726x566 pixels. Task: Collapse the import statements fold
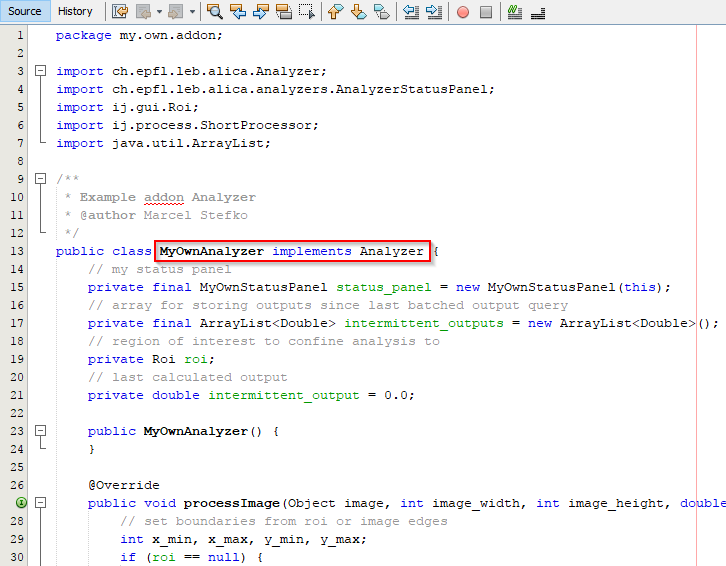(41, 71)
